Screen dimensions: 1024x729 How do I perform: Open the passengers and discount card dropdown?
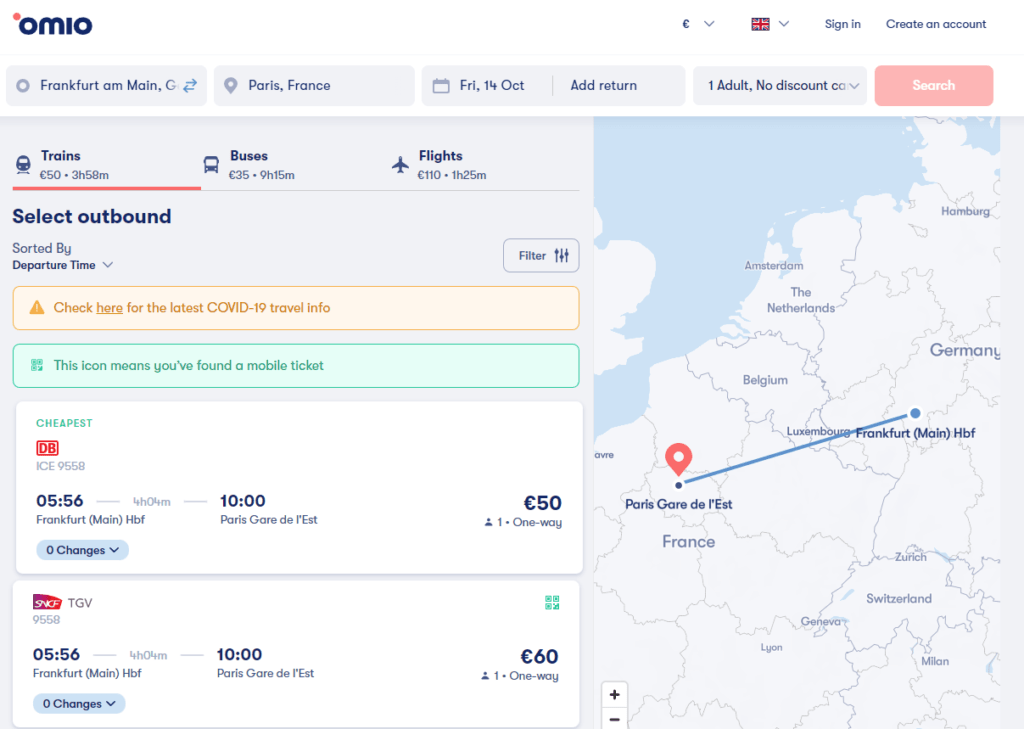[x=780, y=86]
